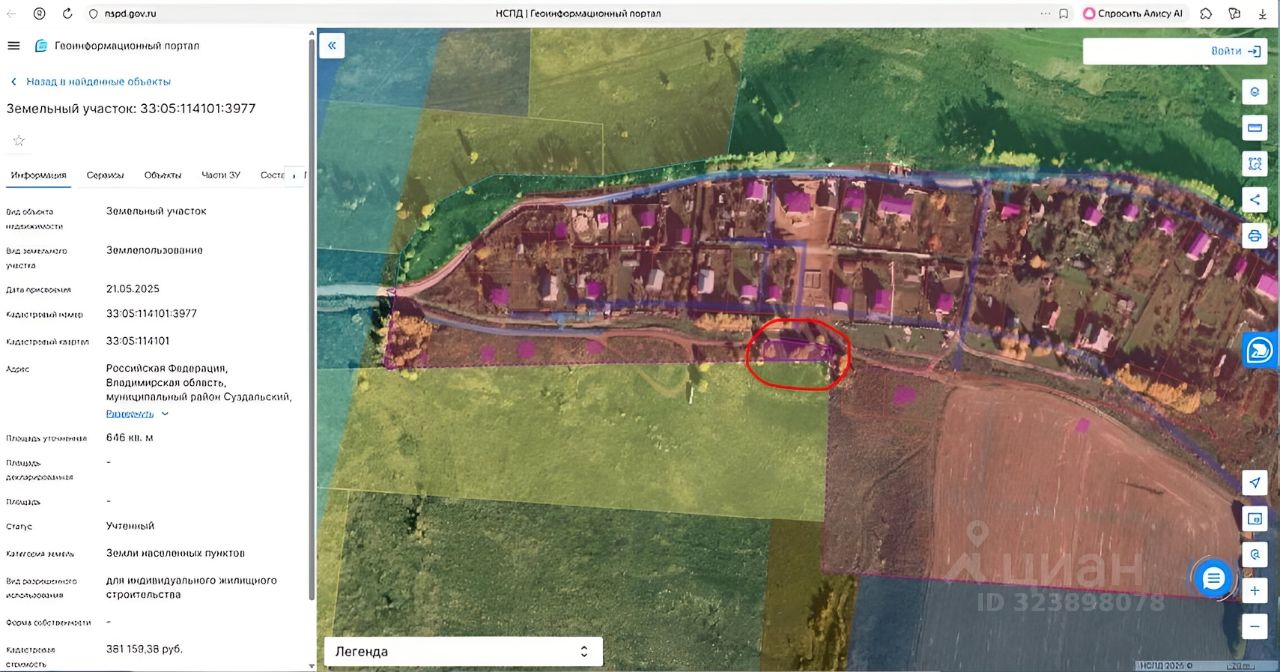Share the current map view

1254,199
